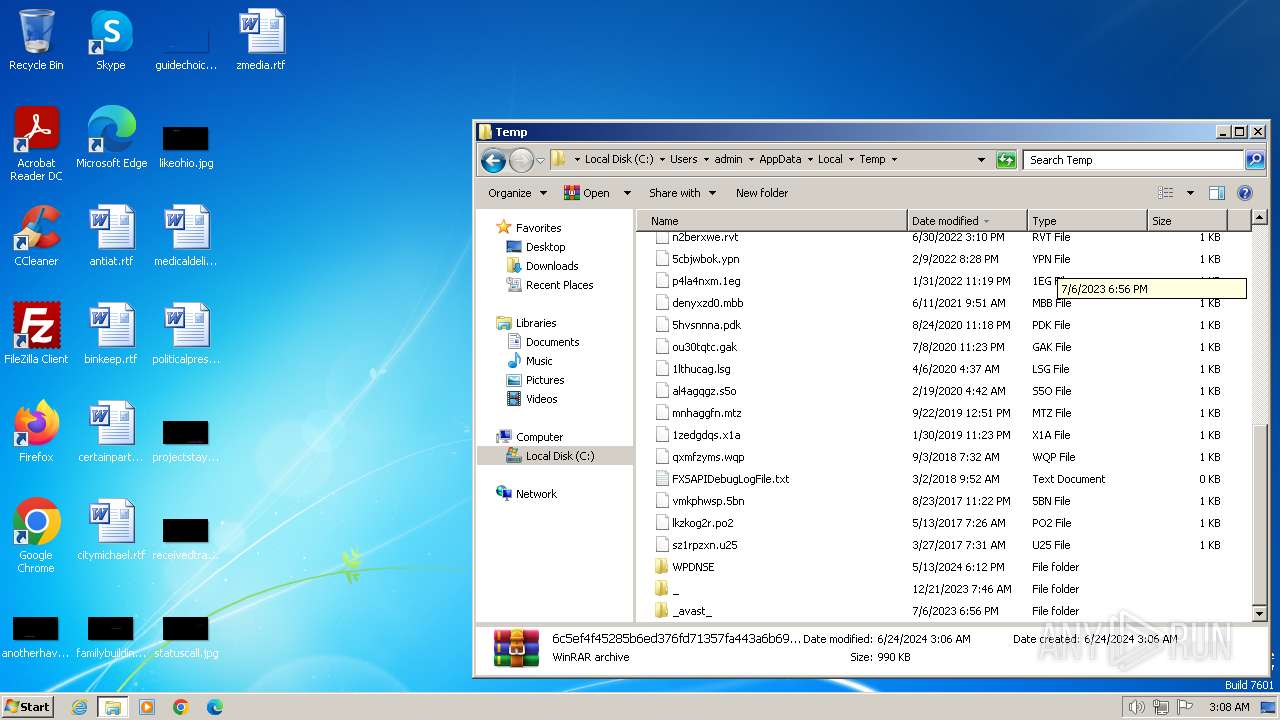
Task: Select Desktop under Favorites
Action: click(x=545, y=247)
